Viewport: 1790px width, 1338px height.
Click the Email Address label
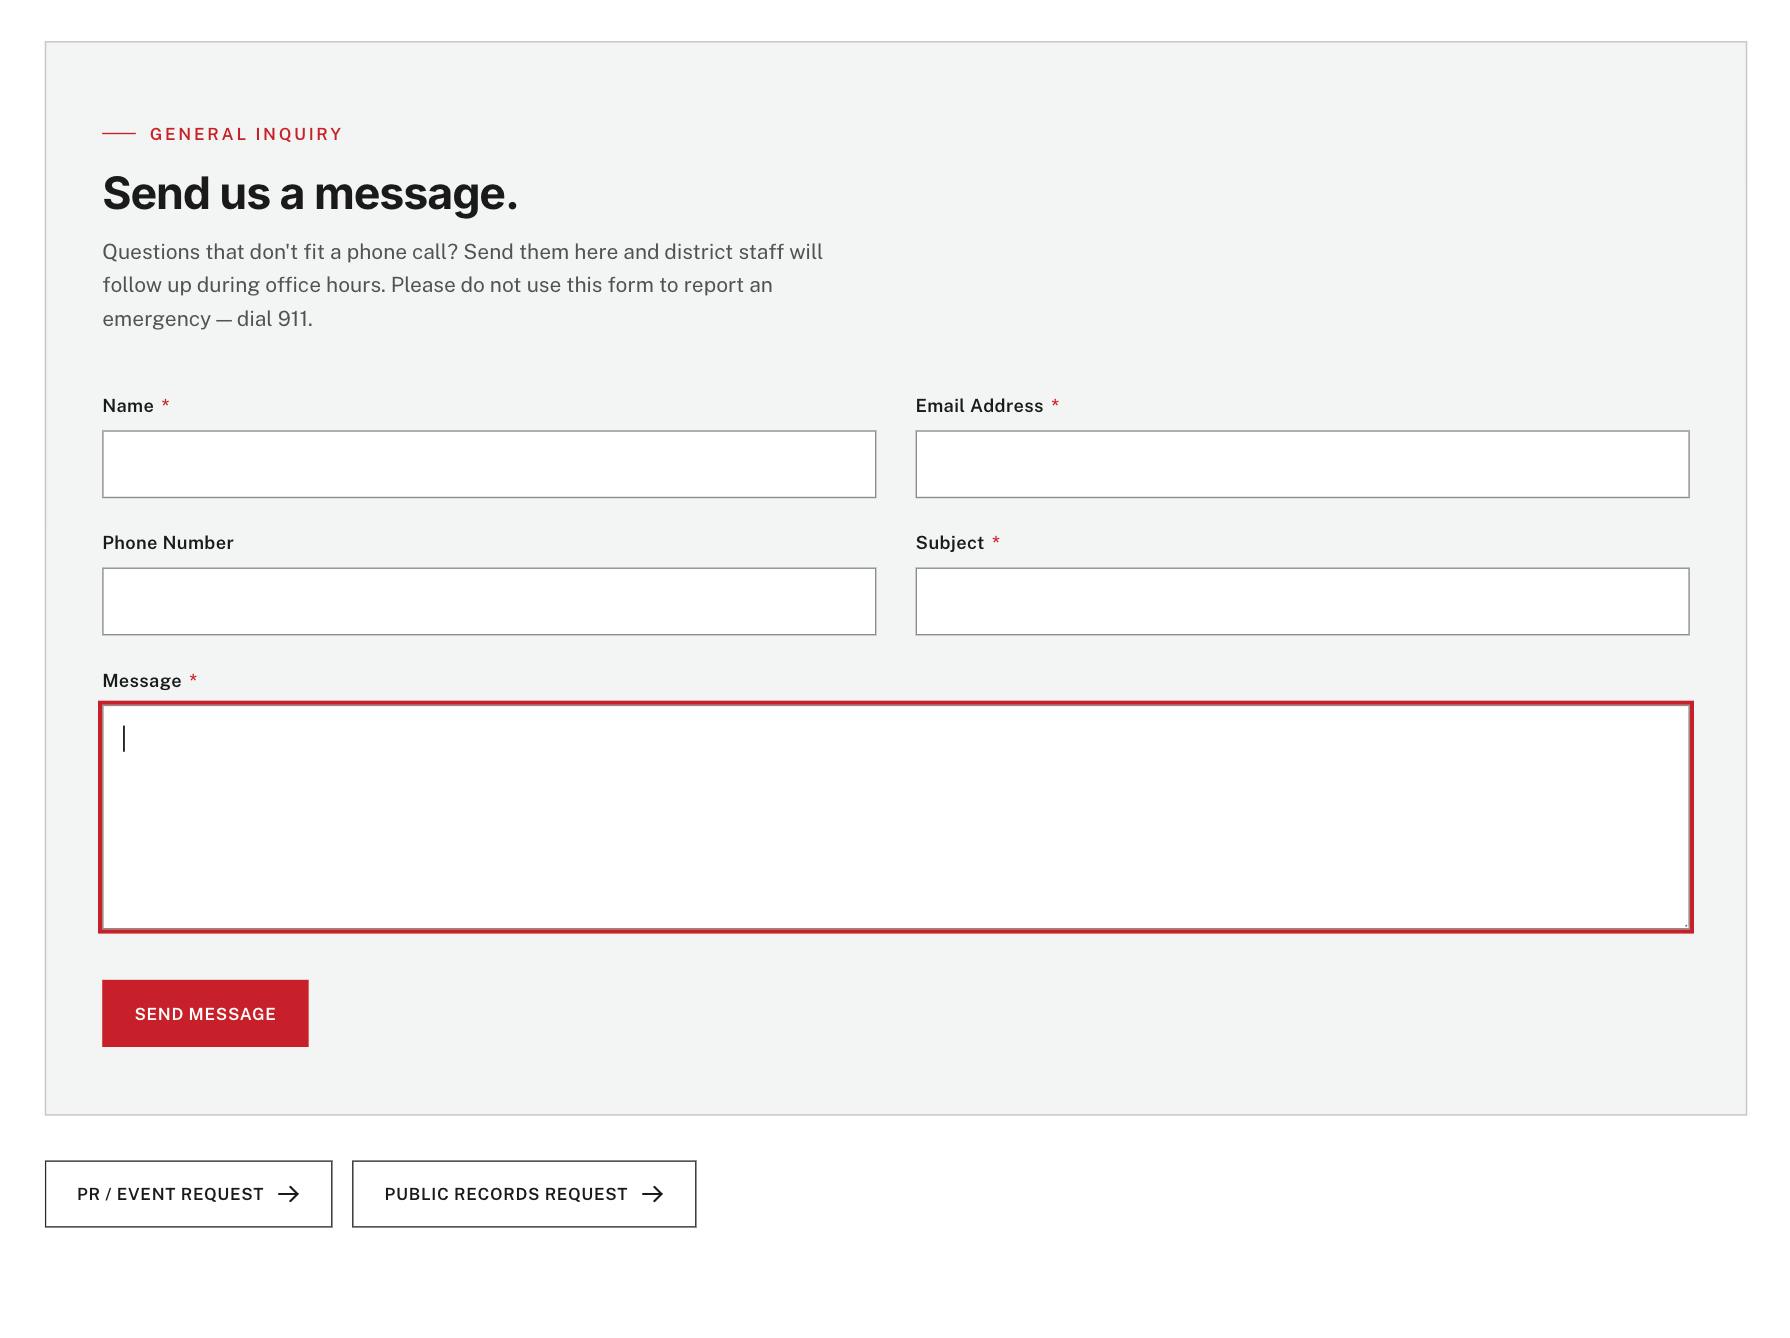pyautogui.click(x=979, y=406)
